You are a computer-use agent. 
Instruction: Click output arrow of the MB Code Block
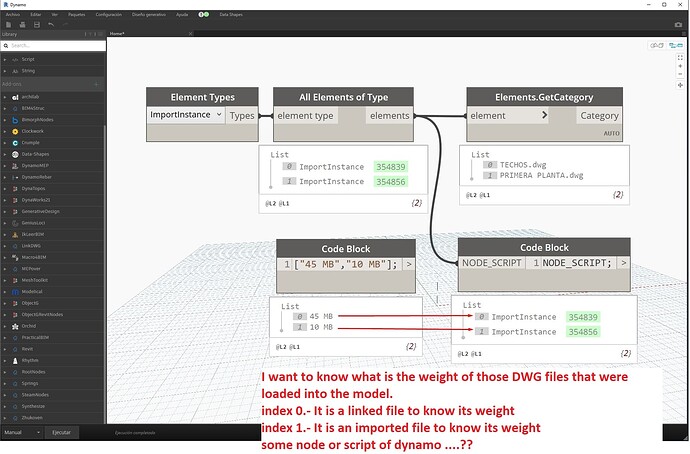(409, 264)
